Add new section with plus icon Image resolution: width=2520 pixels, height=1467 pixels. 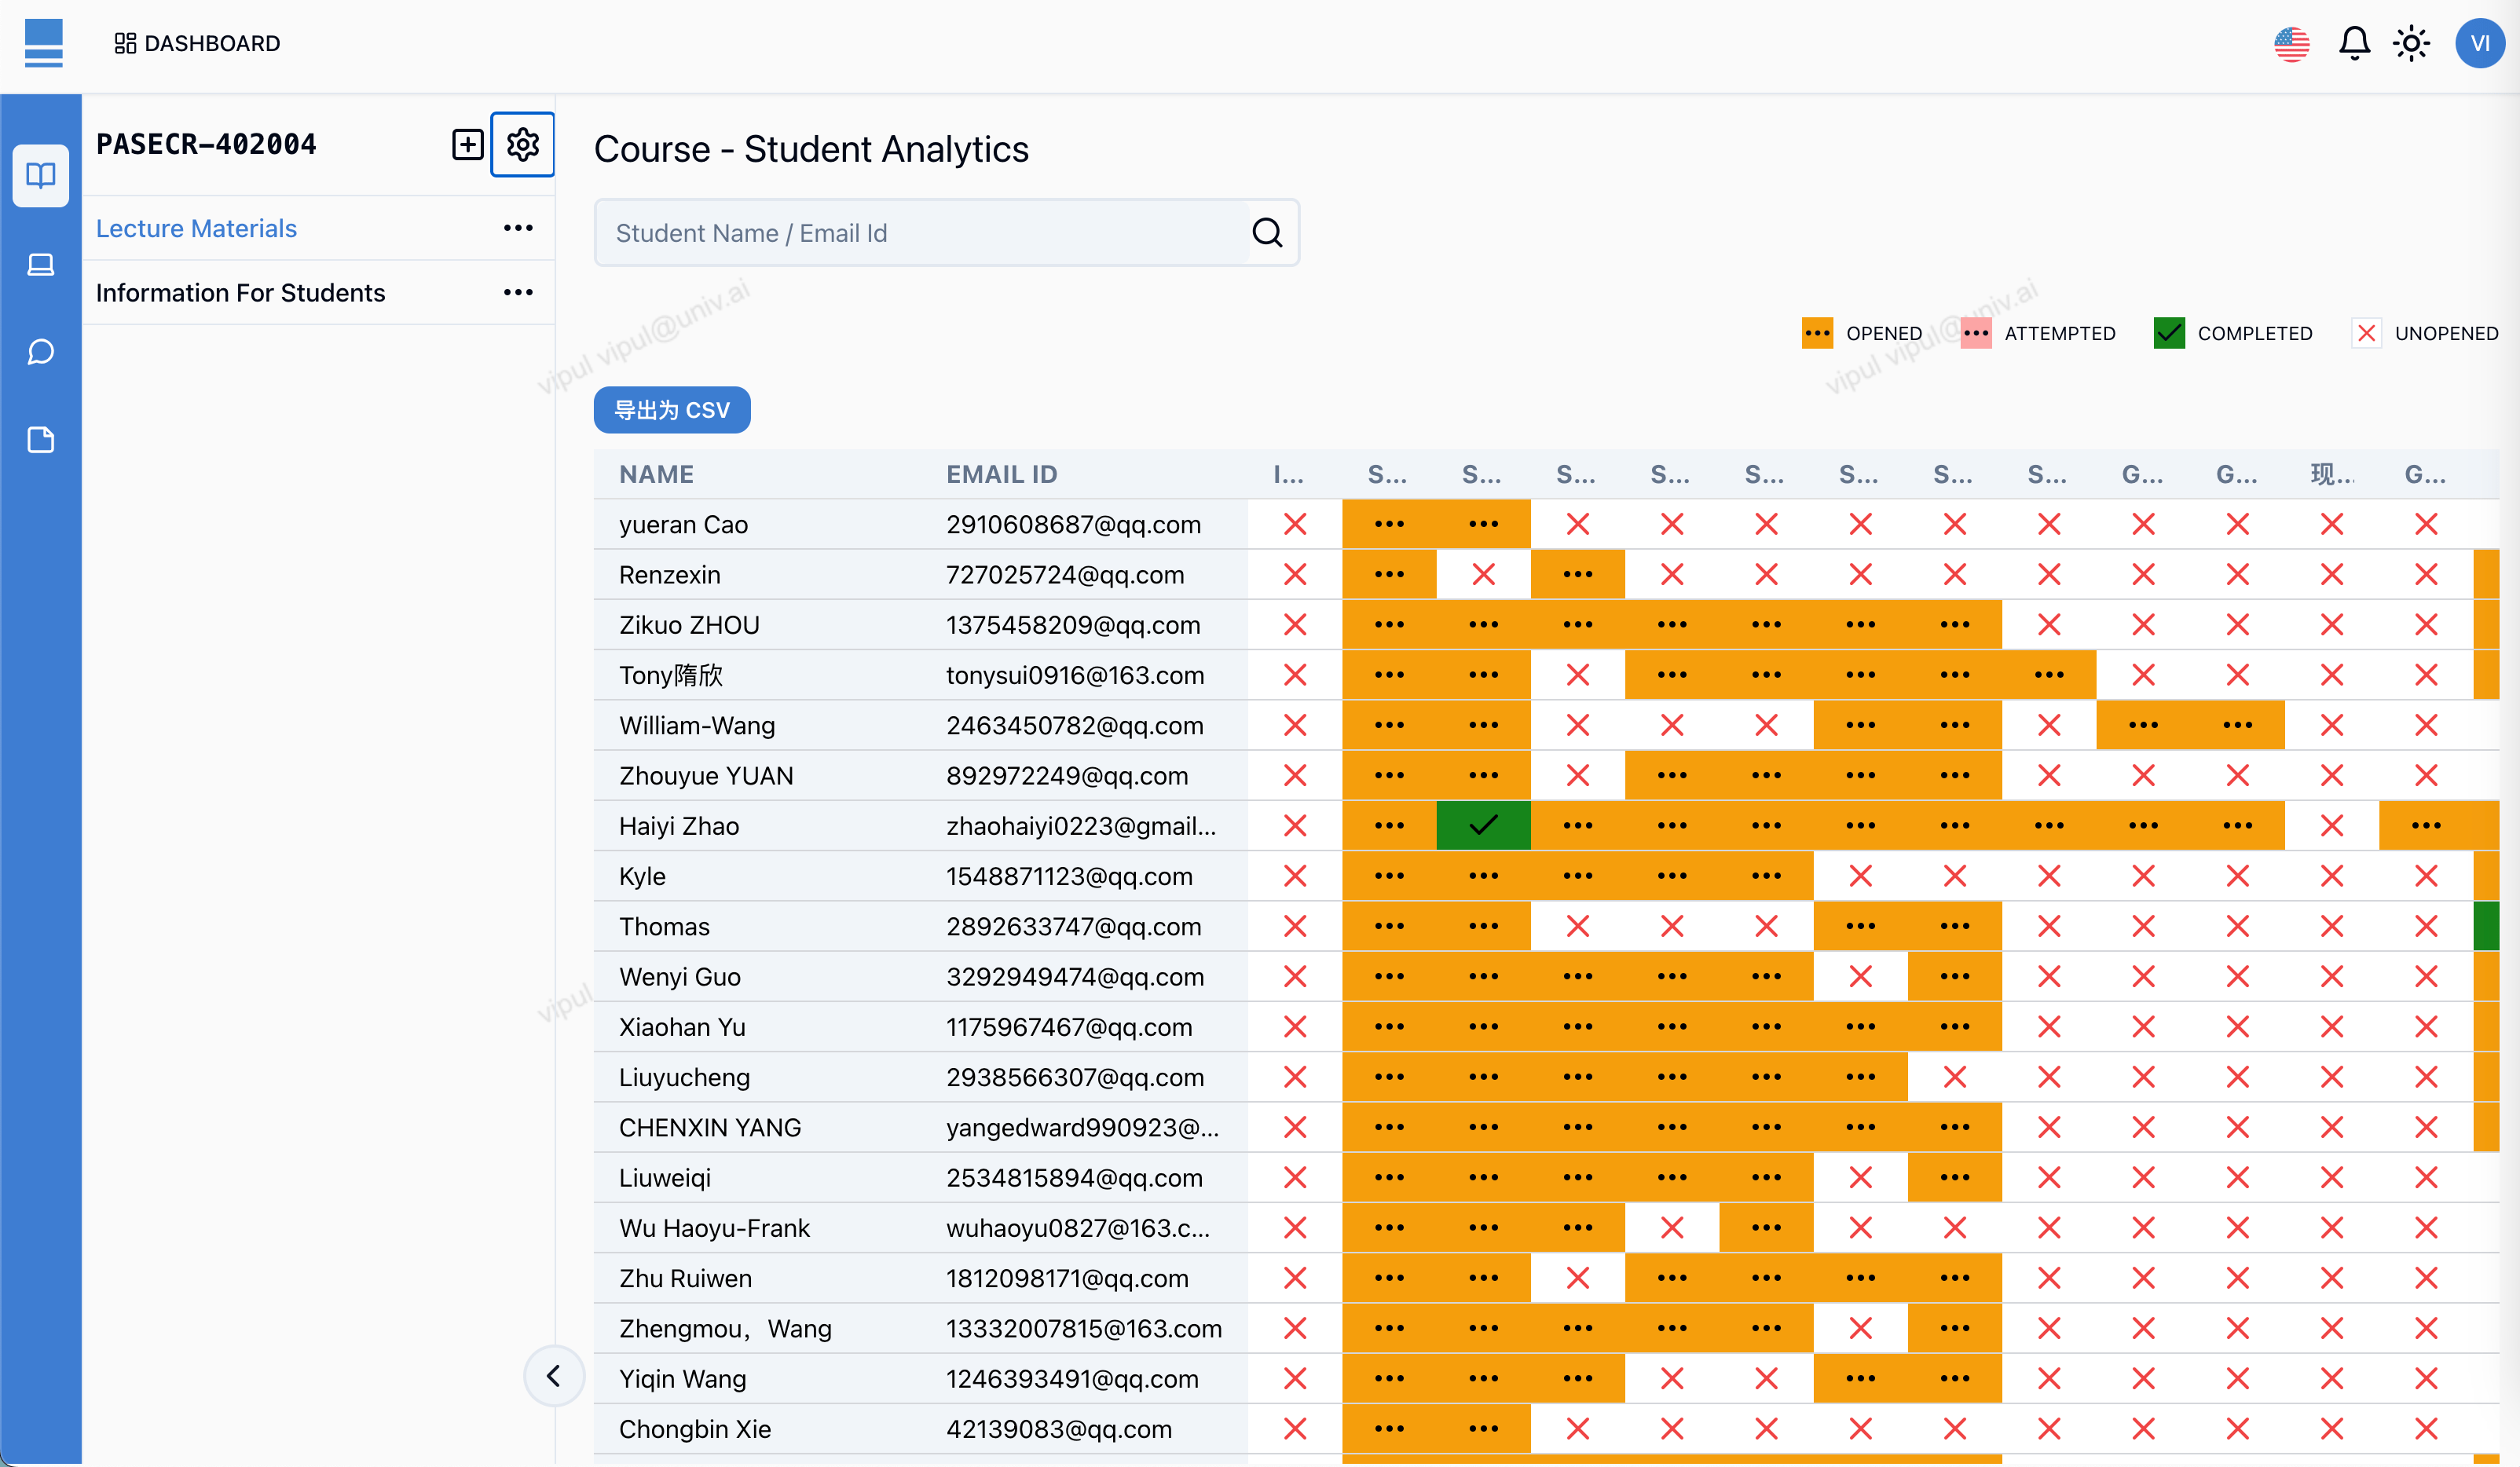(467, 144)
